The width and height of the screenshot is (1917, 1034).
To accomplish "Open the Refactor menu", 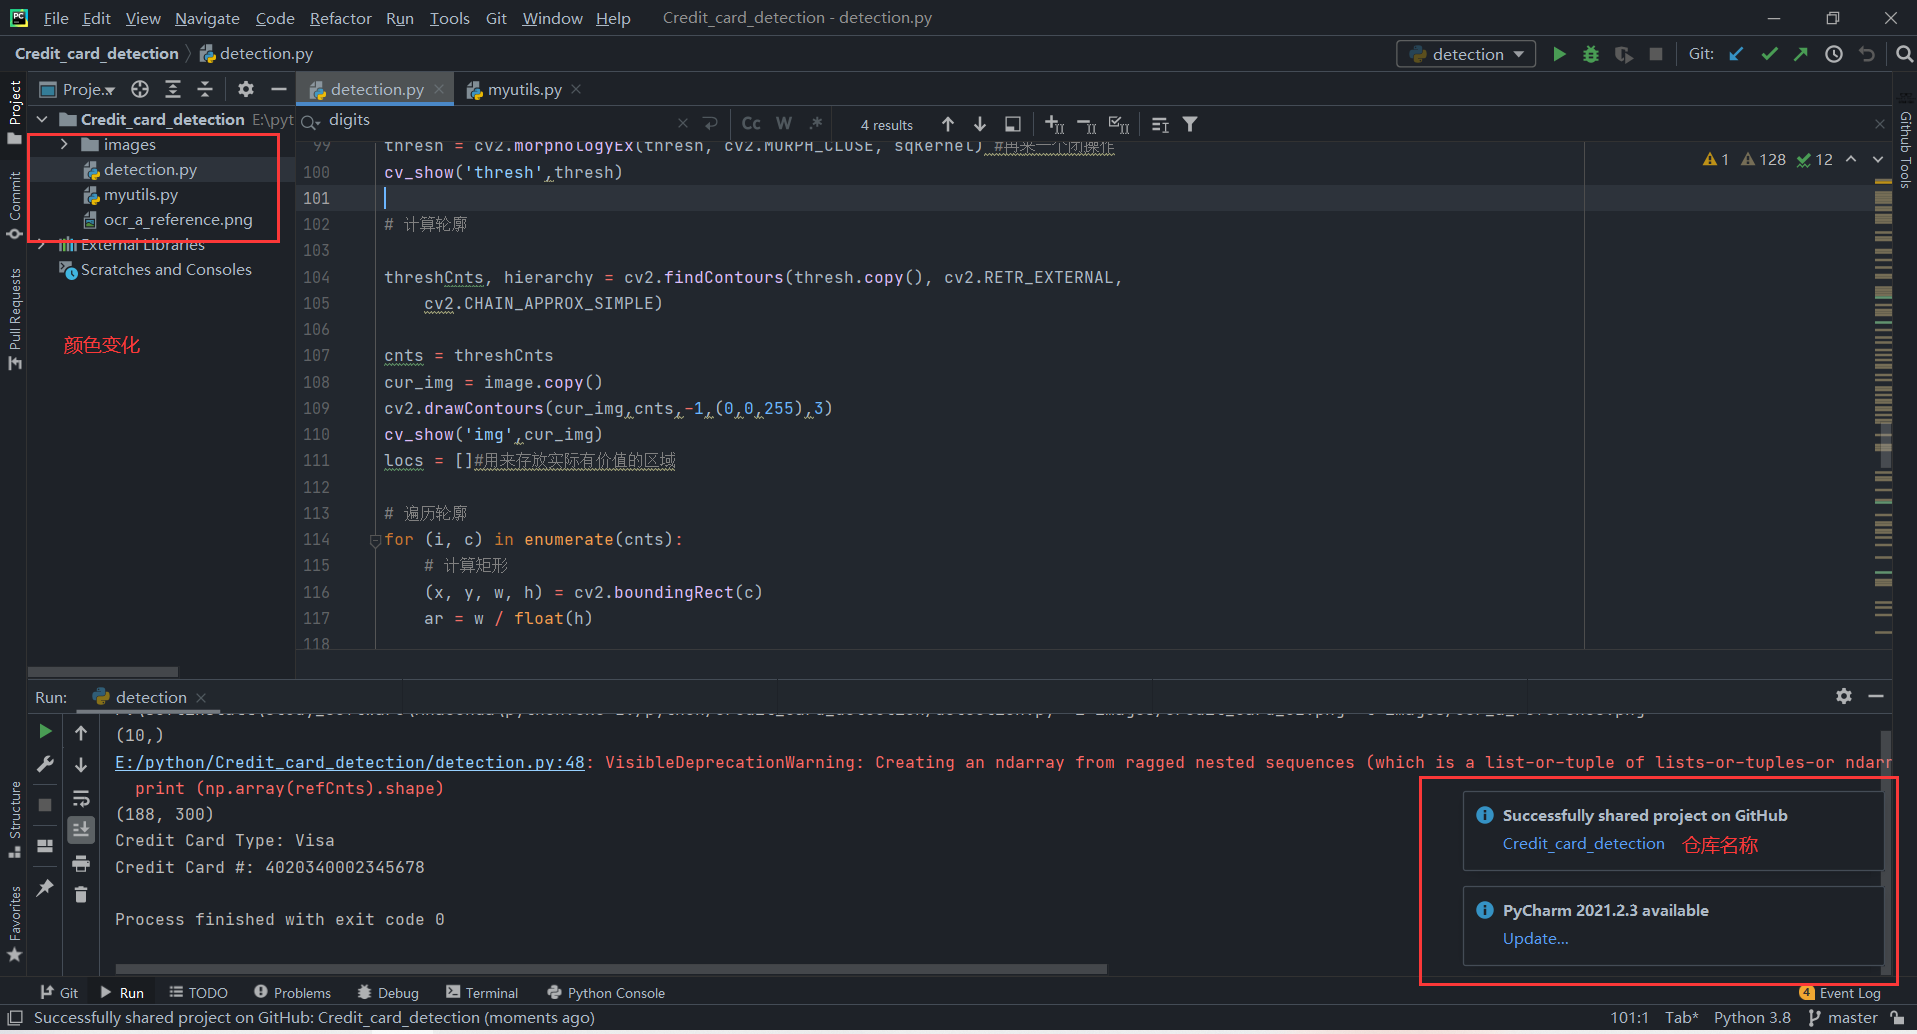I will 340,18.
